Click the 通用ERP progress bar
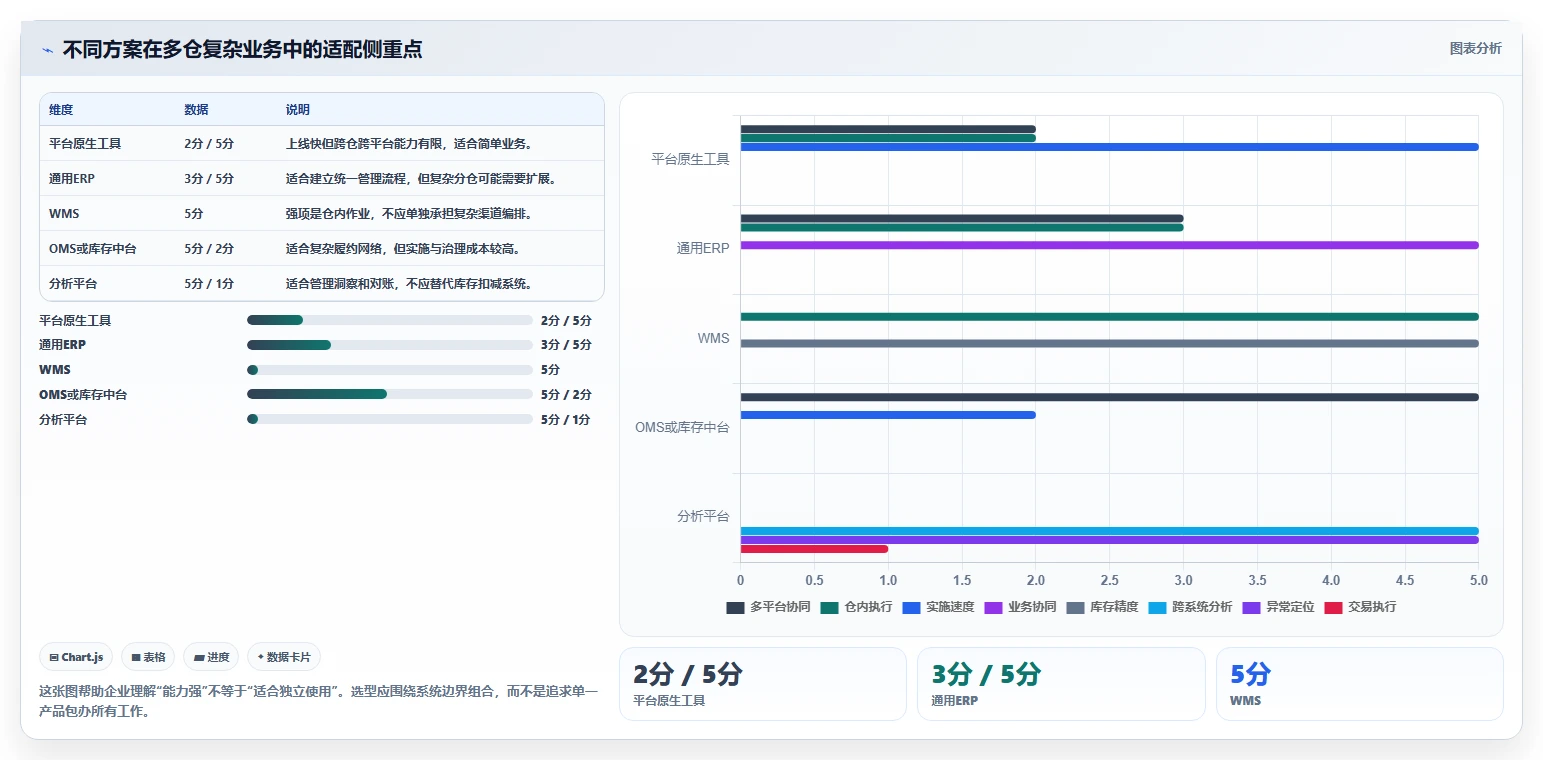 pos(390,345)
